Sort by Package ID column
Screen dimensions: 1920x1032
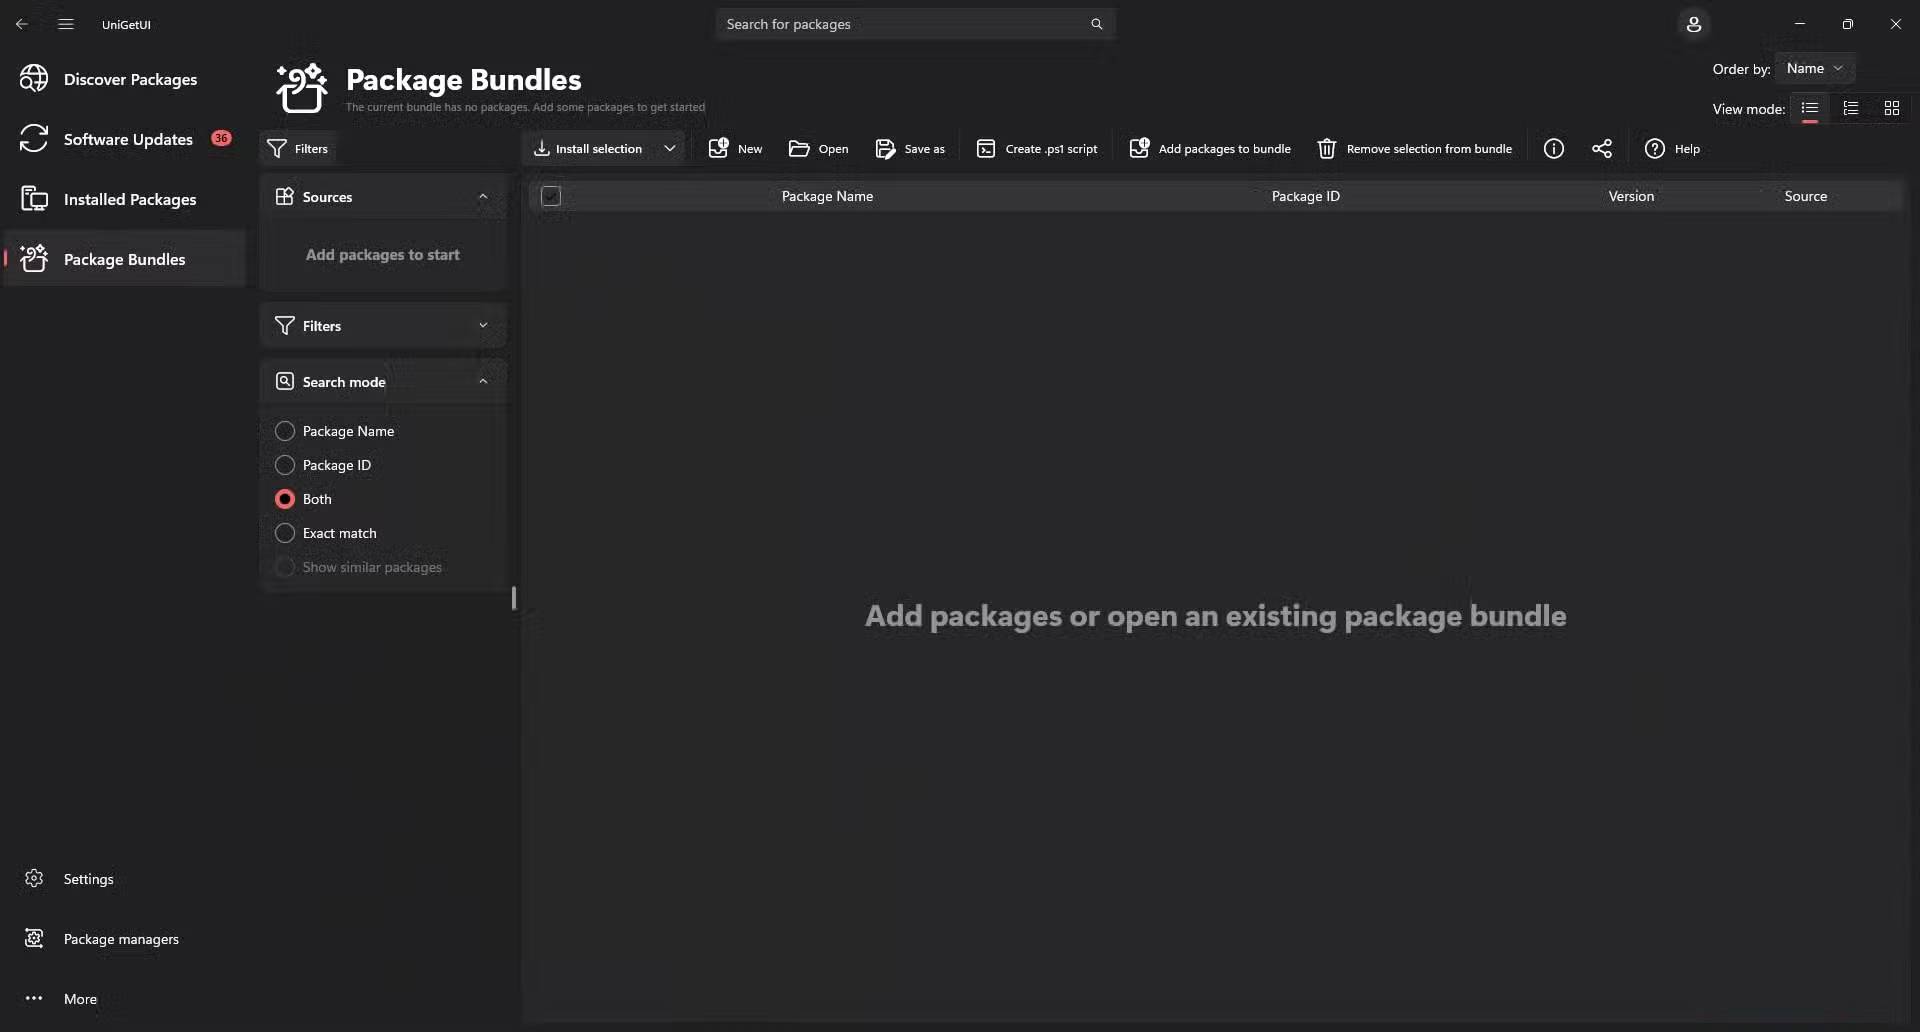pos(1306,196)
